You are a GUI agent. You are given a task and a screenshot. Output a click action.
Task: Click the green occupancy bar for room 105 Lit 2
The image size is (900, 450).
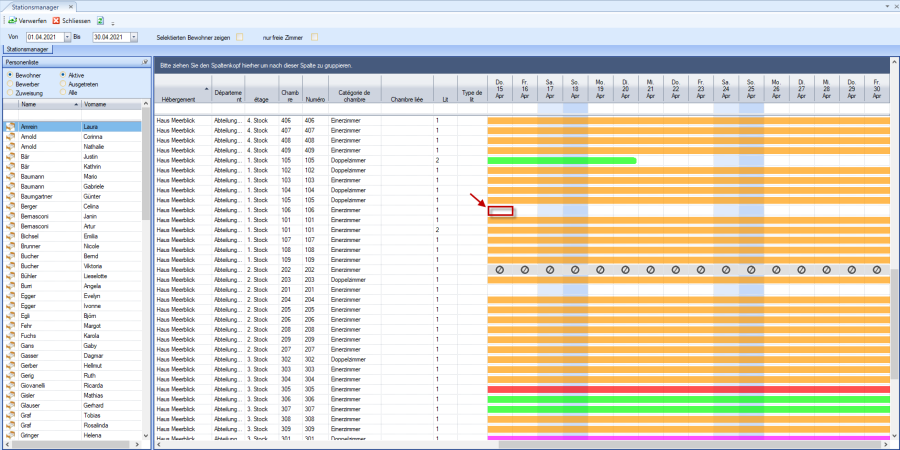(561, 160)
